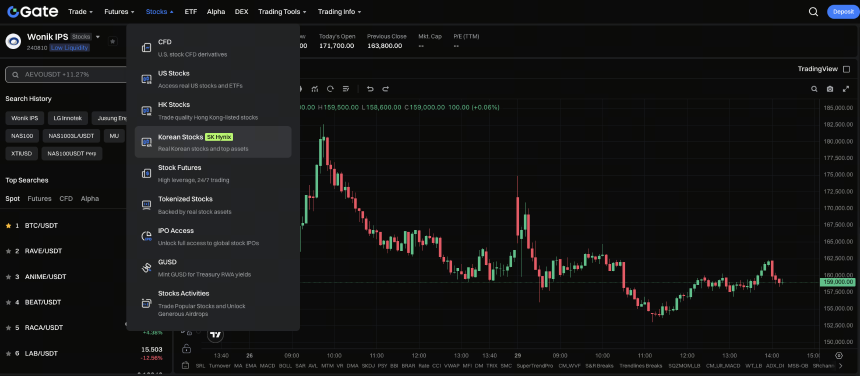This screenshot has height=376, width=860.
Task: Select Stock Futures menu entry
Action: [213, 173]
